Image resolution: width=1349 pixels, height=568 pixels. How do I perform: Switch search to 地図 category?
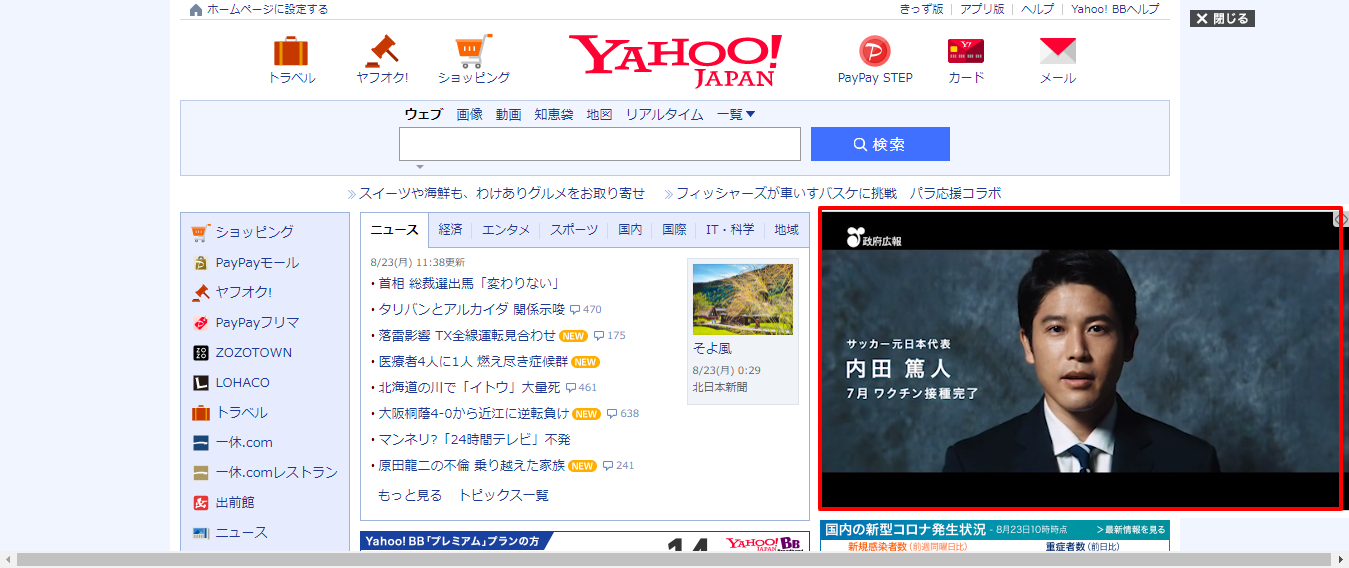click(x=599, y=115)
